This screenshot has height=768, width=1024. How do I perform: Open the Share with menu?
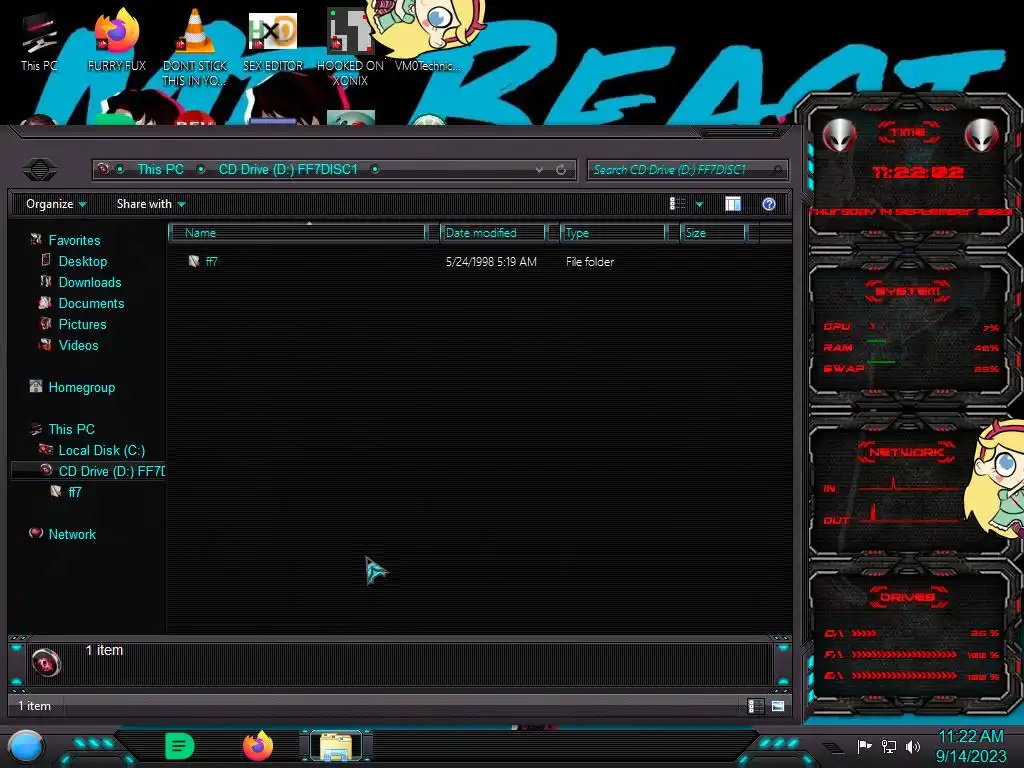pos(151,204)
